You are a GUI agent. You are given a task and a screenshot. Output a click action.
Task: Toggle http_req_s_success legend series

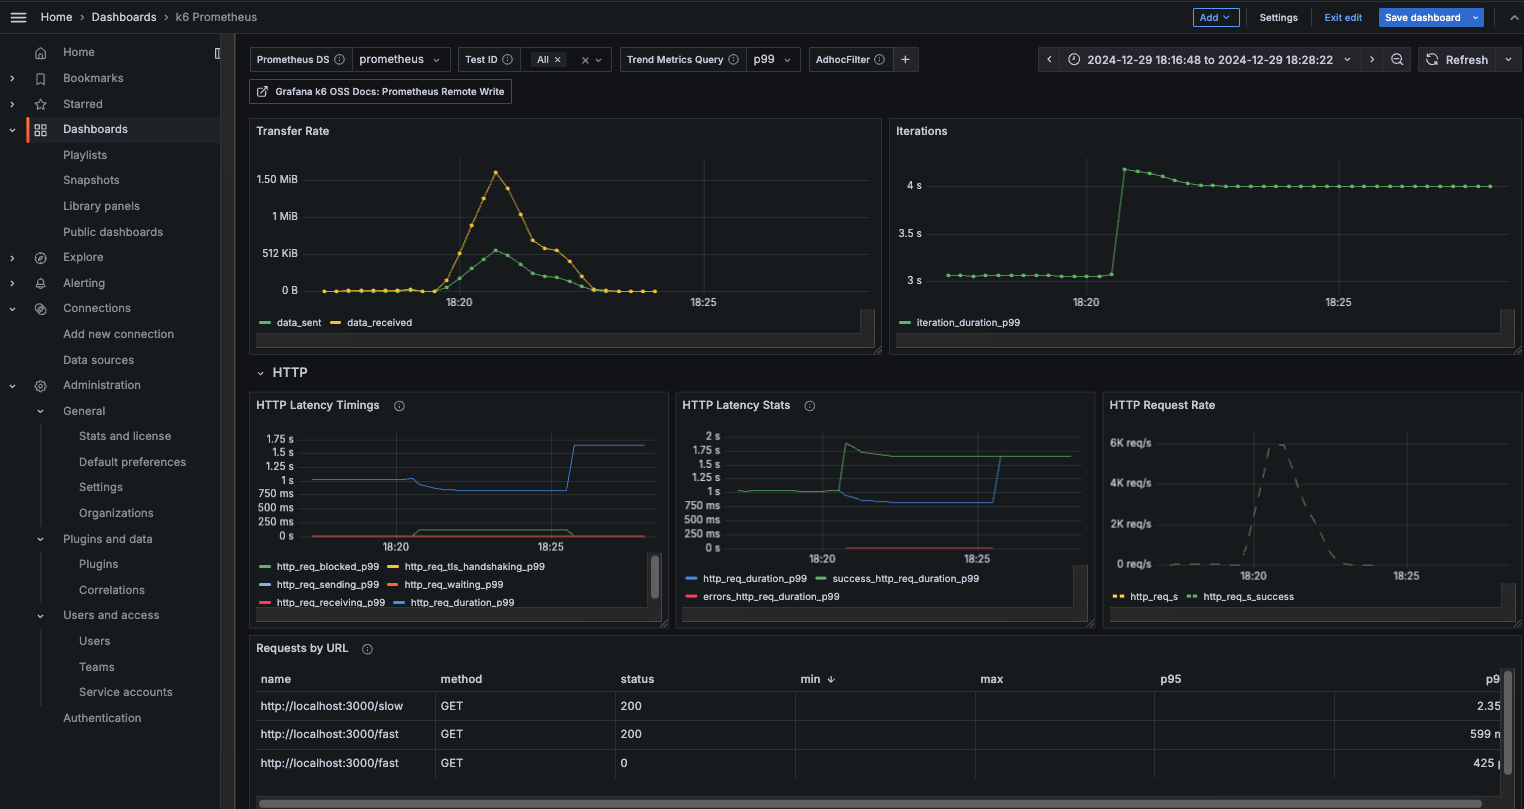click(1247, 597)
